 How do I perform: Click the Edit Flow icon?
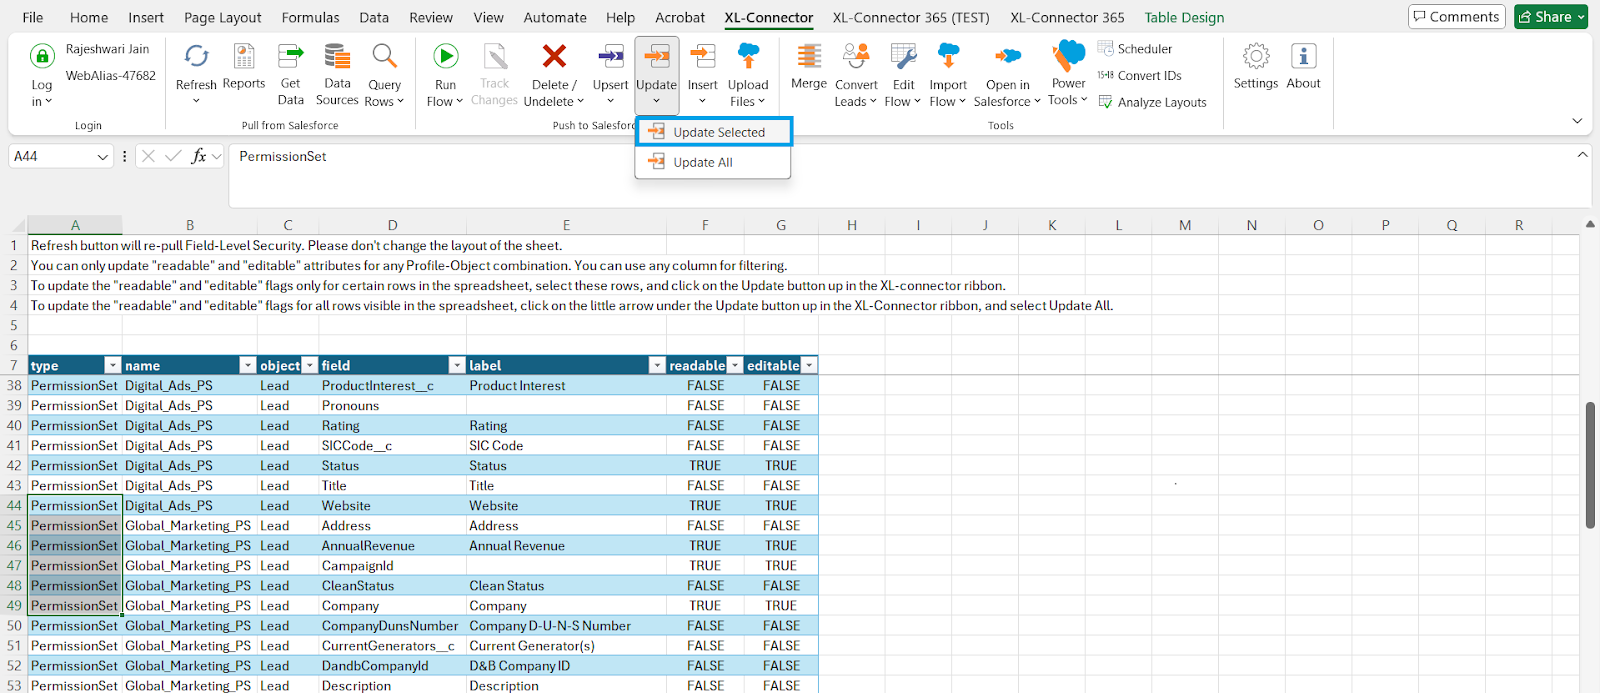903,55
